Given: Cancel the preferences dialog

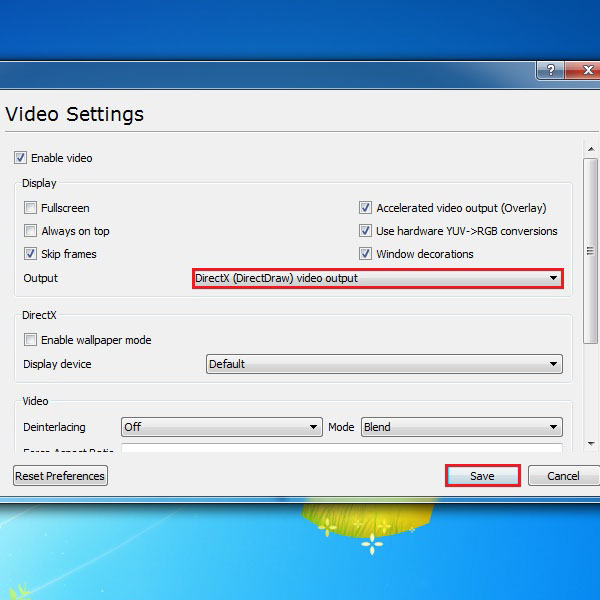Looking at the screenshot, I should (x=563, y=476).
